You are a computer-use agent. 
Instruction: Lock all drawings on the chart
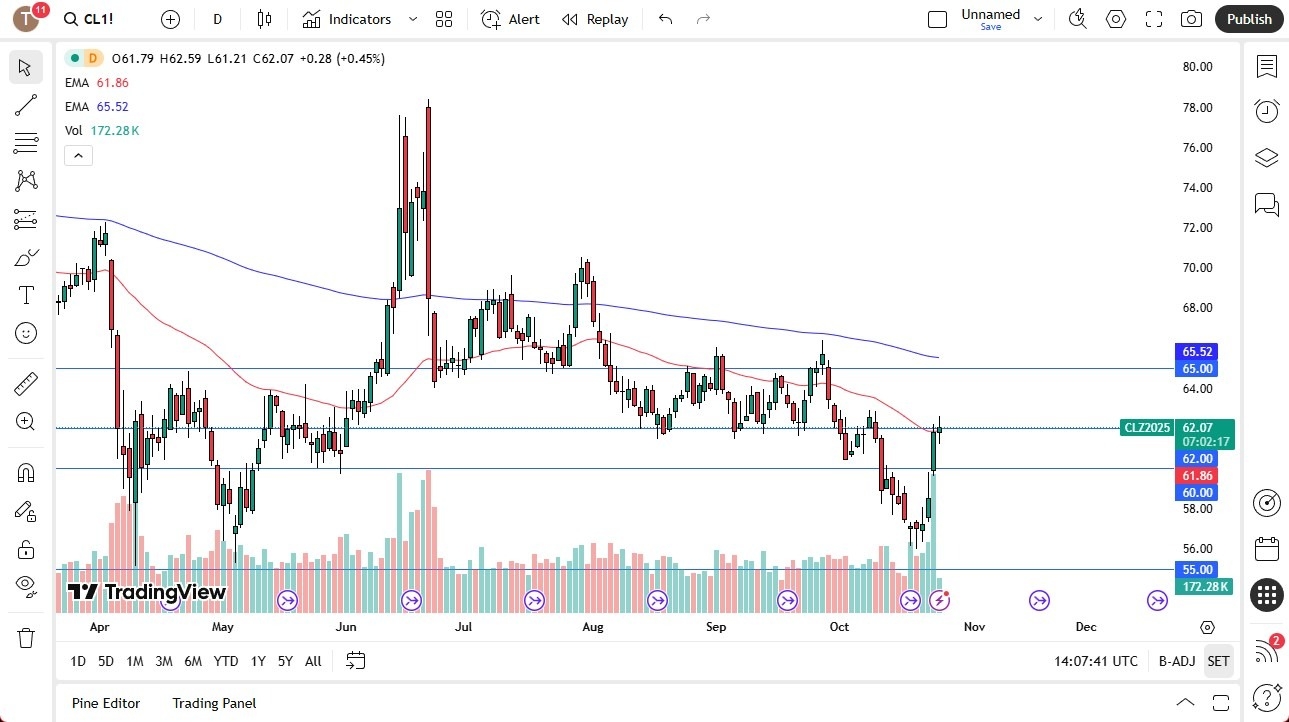[x=26, y=549]
